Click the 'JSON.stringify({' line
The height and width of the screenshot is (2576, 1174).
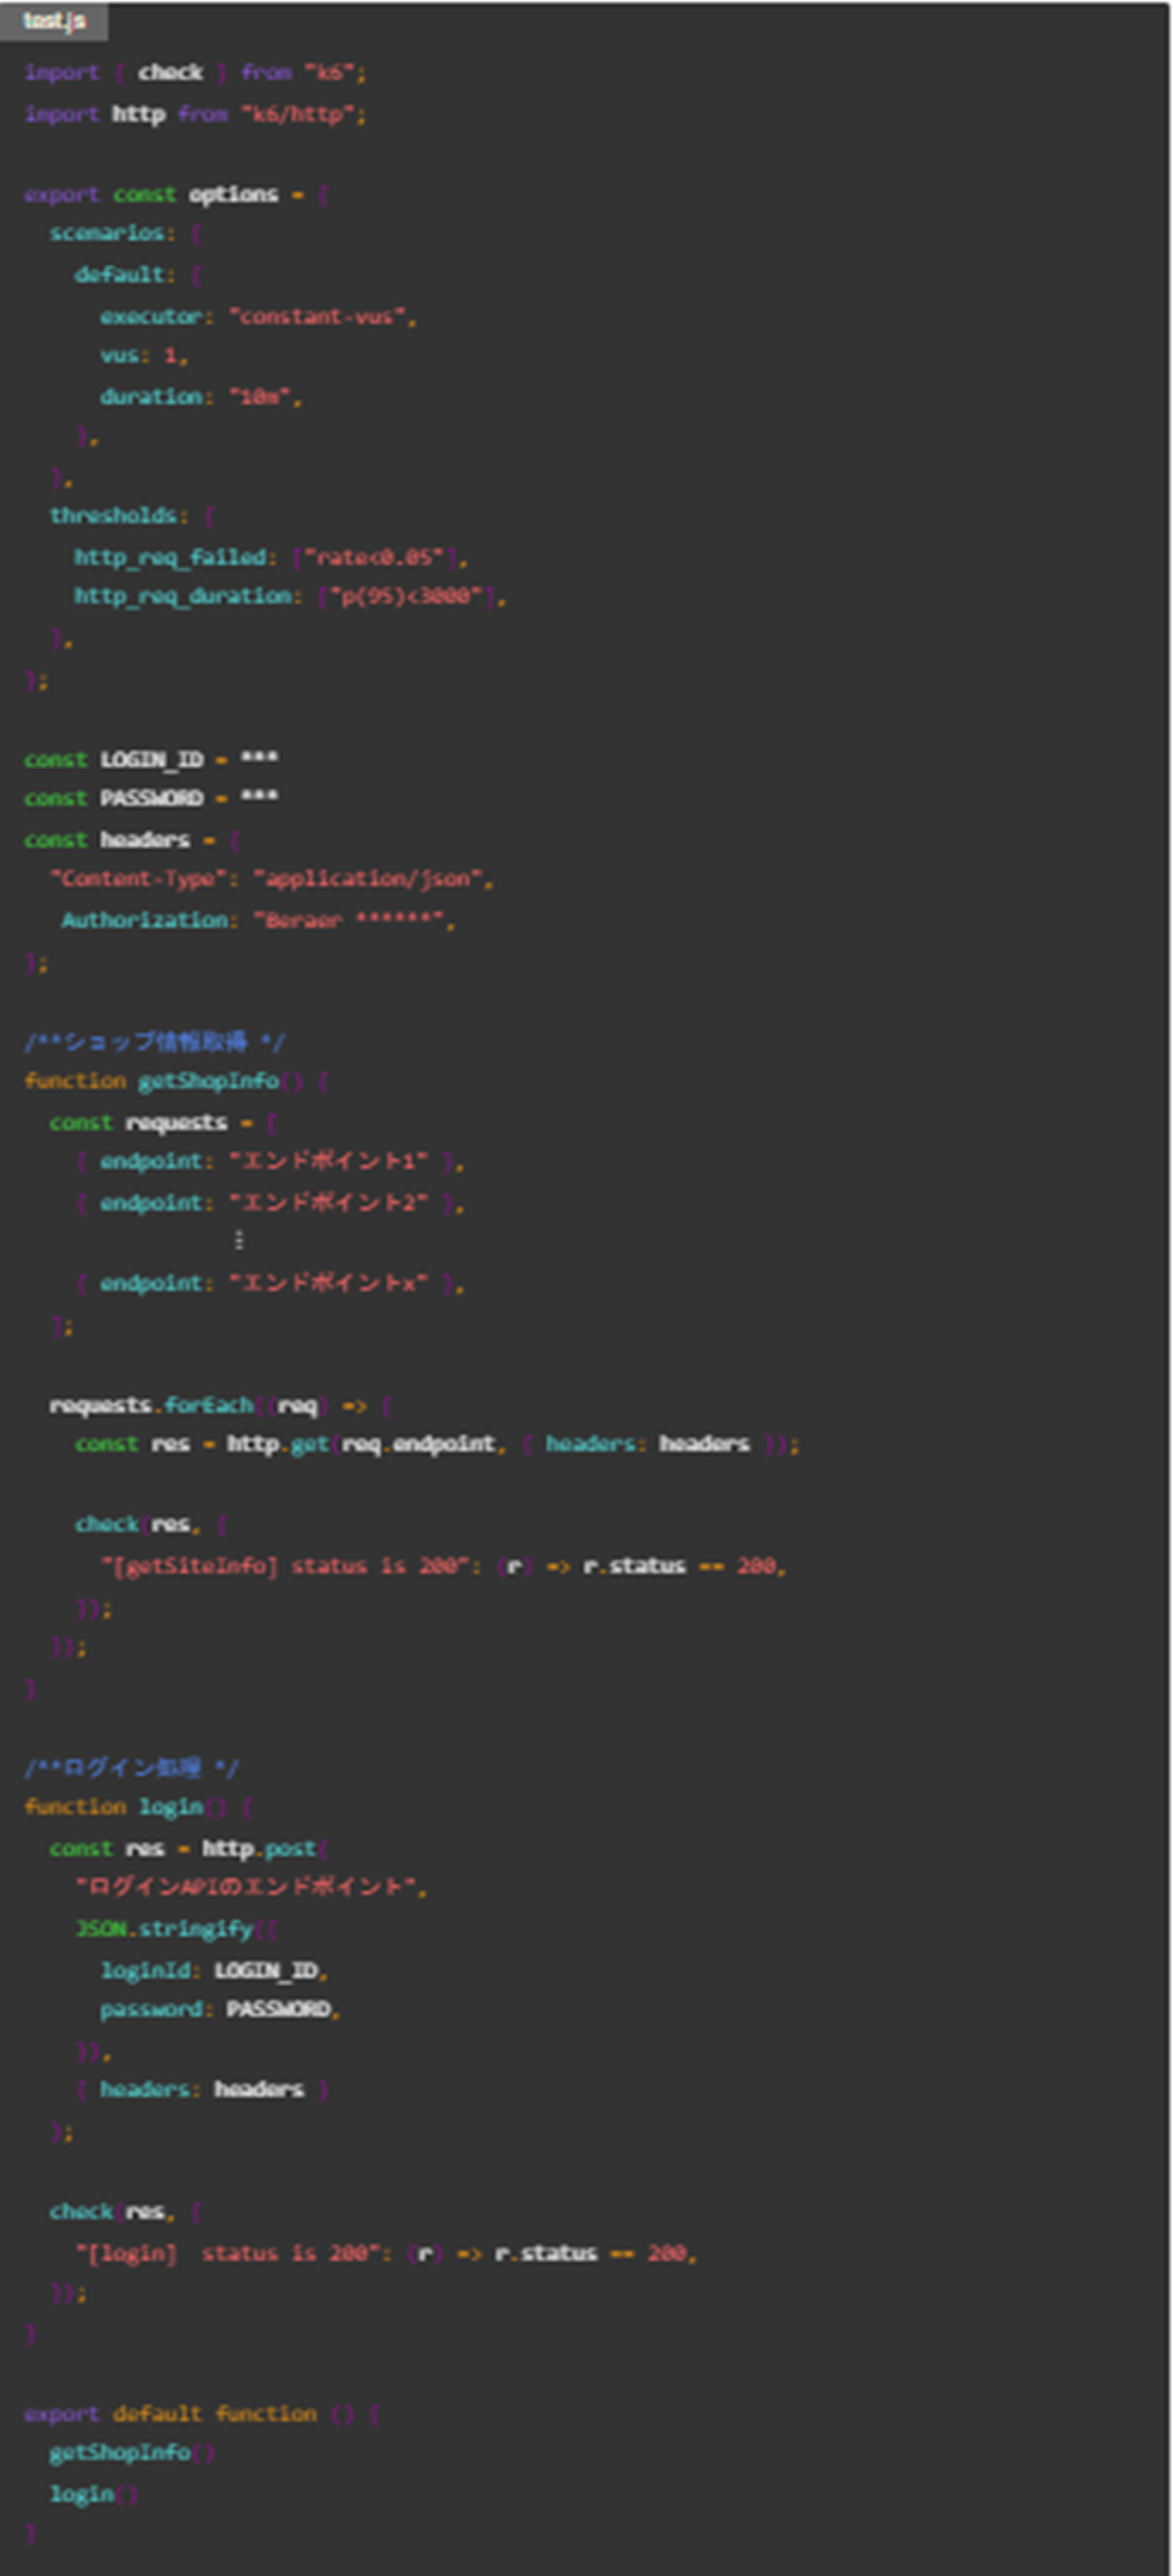click(176, 1929)
